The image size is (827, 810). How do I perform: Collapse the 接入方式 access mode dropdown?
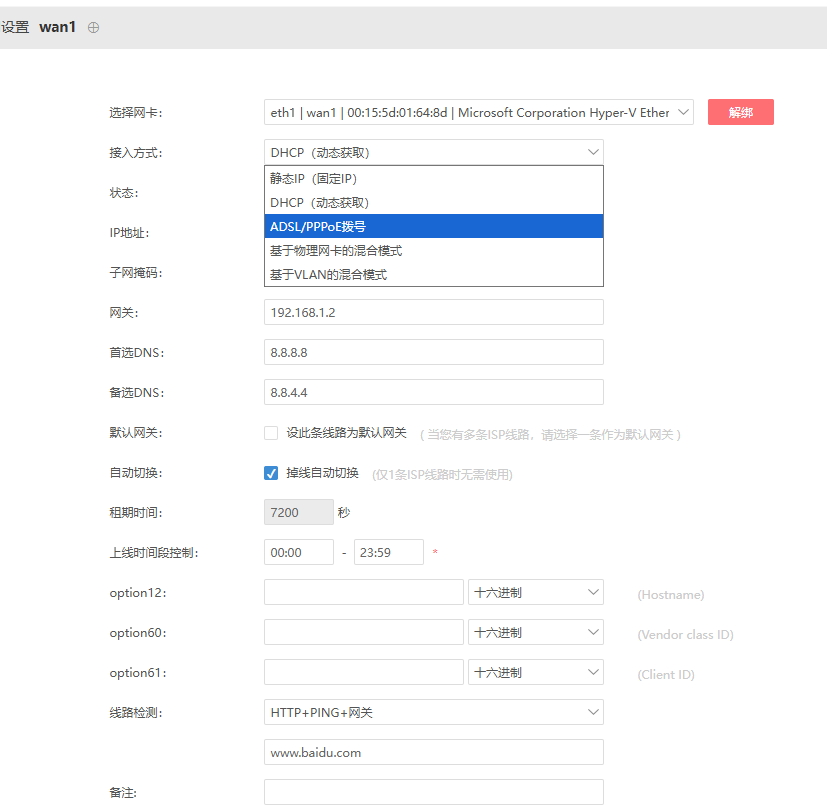coord(434,152)
